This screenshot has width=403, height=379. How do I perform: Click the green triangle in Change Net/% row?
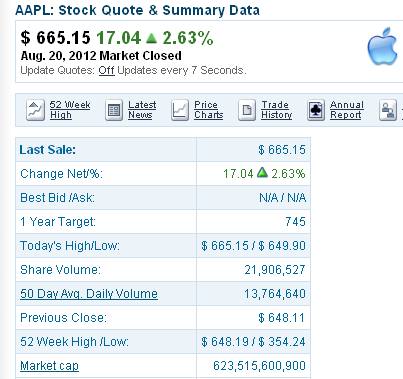coord(262,172)
